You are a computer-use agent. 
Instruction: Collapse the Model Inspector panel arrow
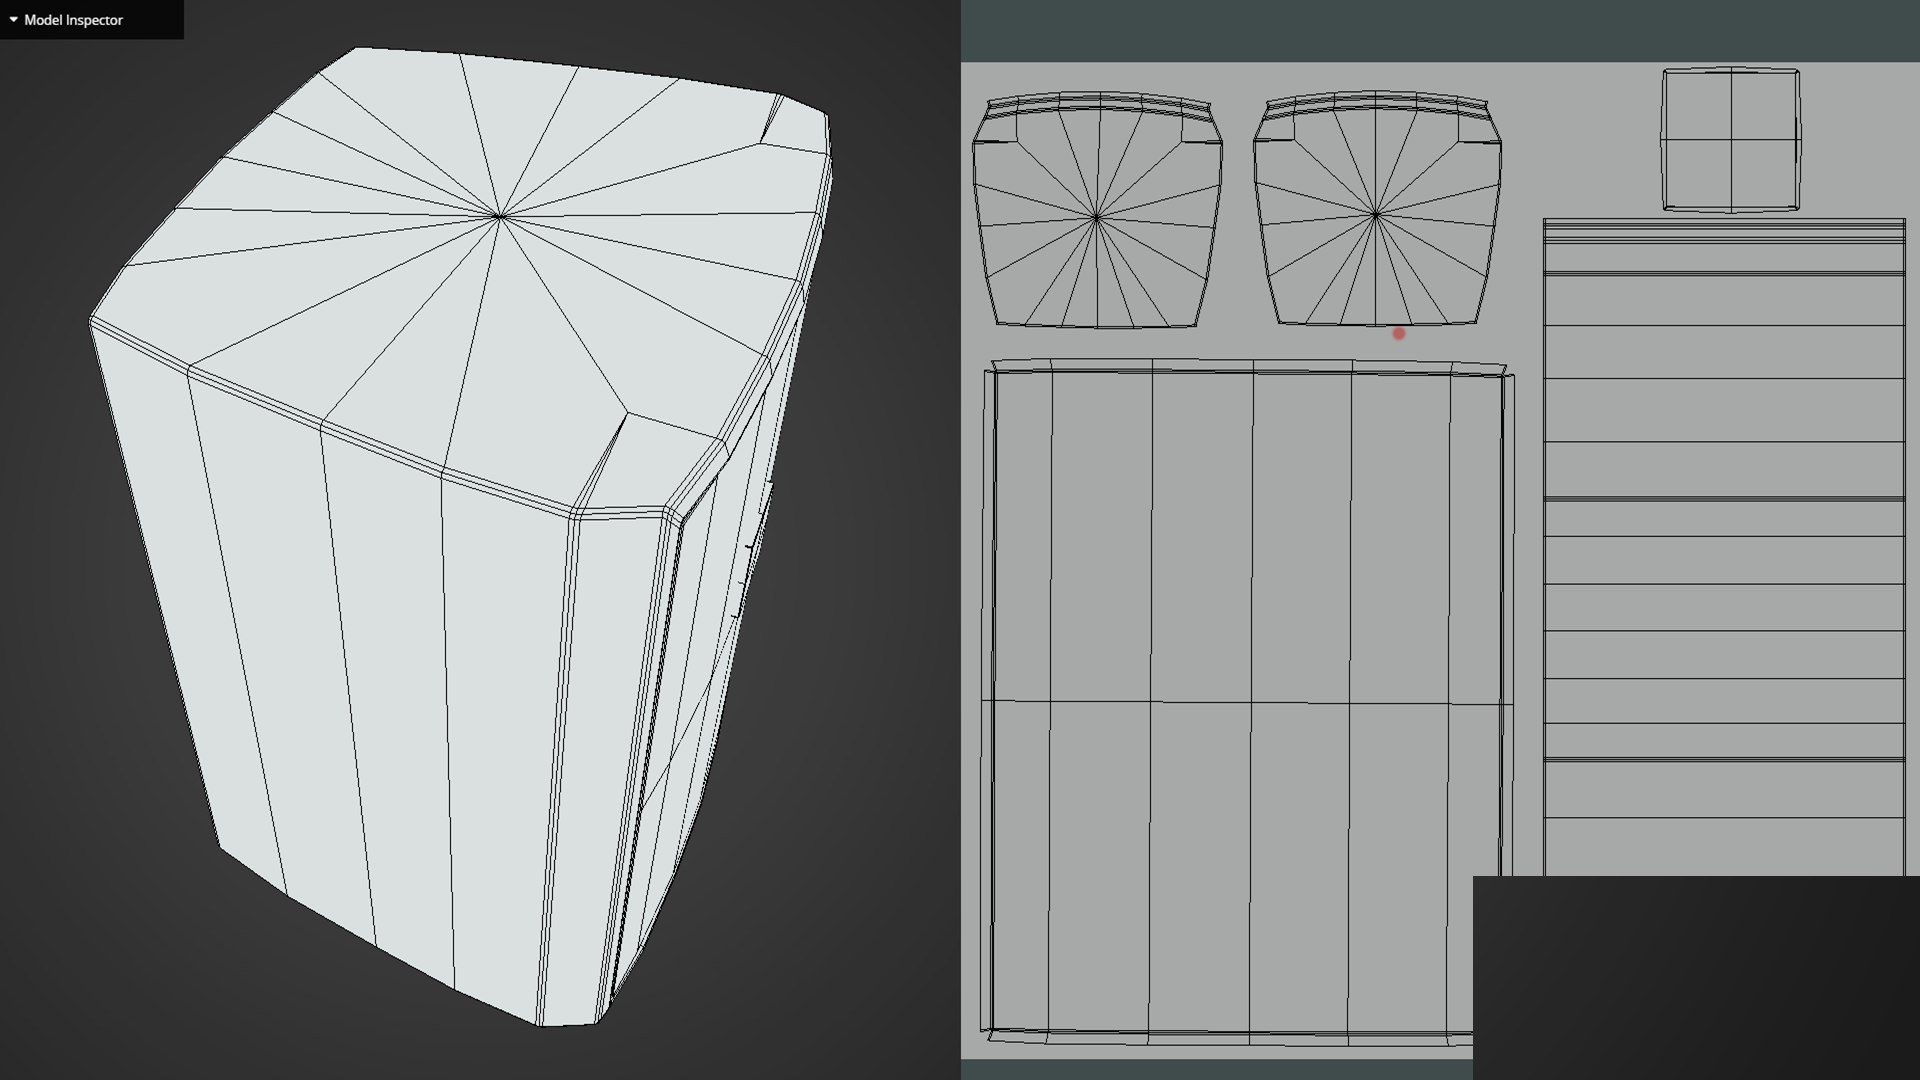point(13,19)
